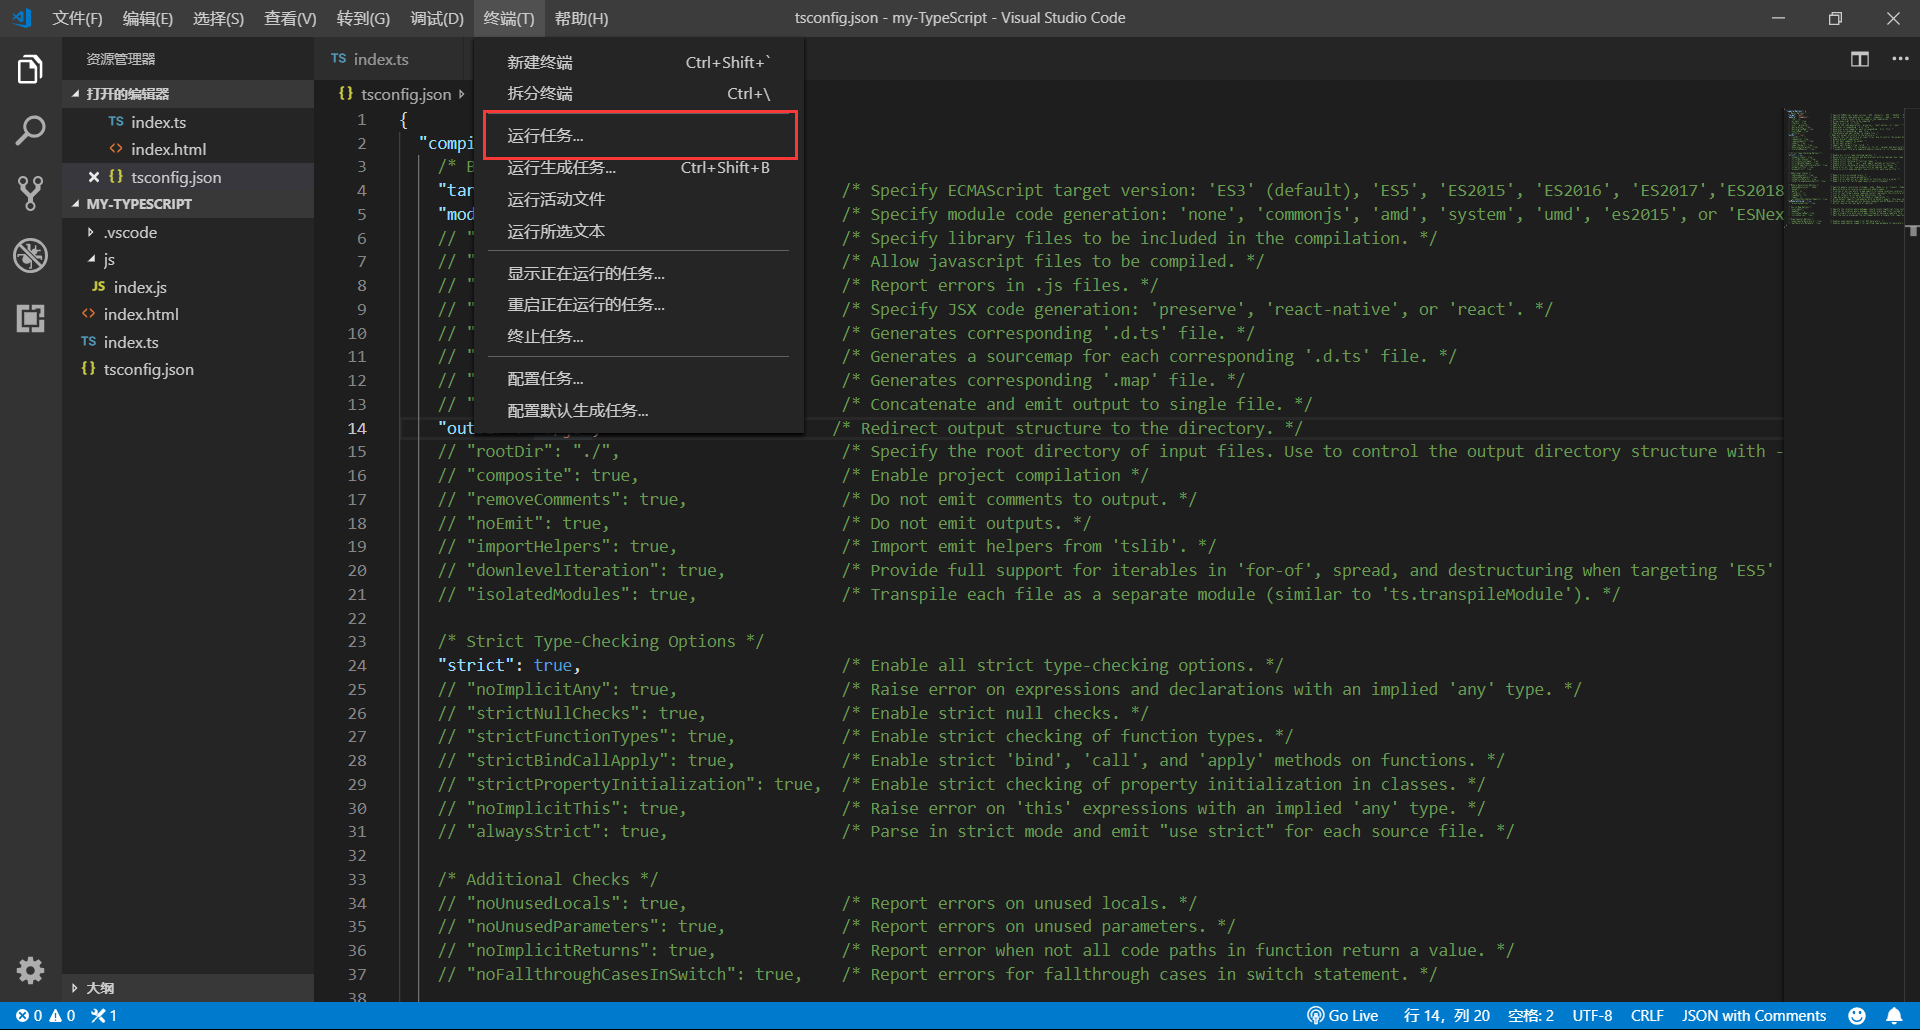Expand the .vscode folder
Screen dimensions: 1920x1030
[x=131, y=232]
